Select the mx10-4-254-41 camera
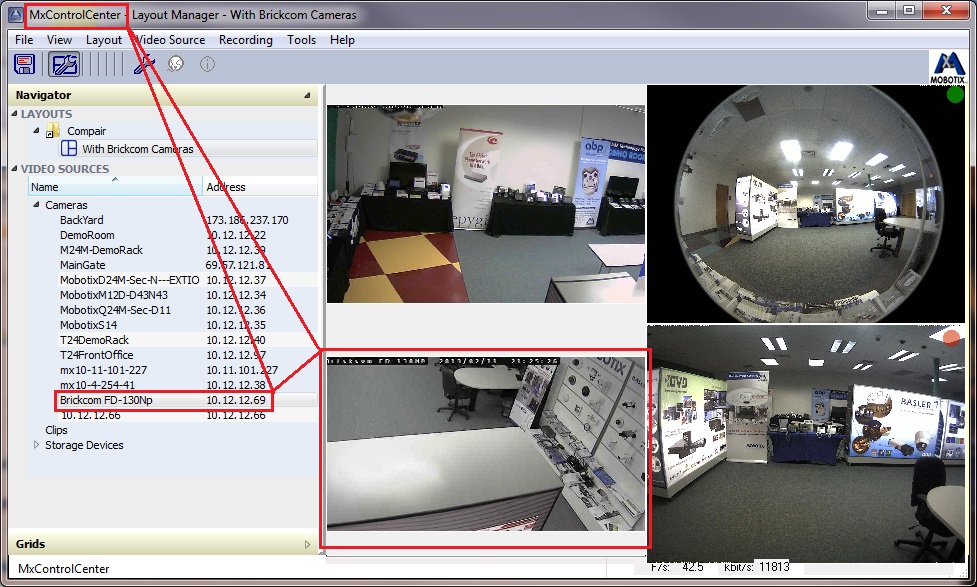This screenshot has height=587, width=977. [x=97, y=384]
